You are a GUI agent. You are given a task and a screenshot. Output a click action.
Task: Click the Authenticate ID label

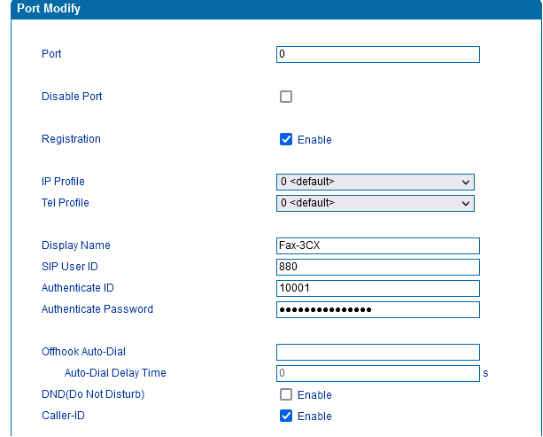tap(78, 288)
